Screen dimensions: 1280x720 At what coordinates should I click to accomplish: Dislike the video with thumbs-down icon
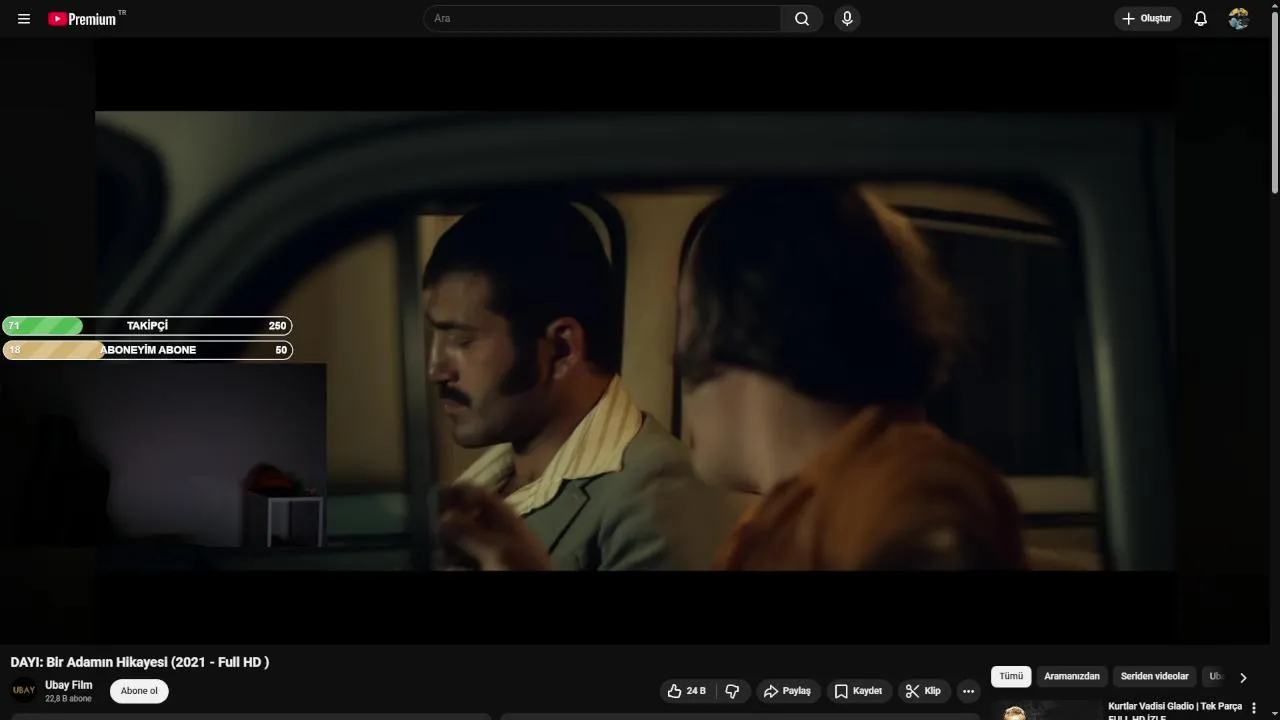click(732, 691)
